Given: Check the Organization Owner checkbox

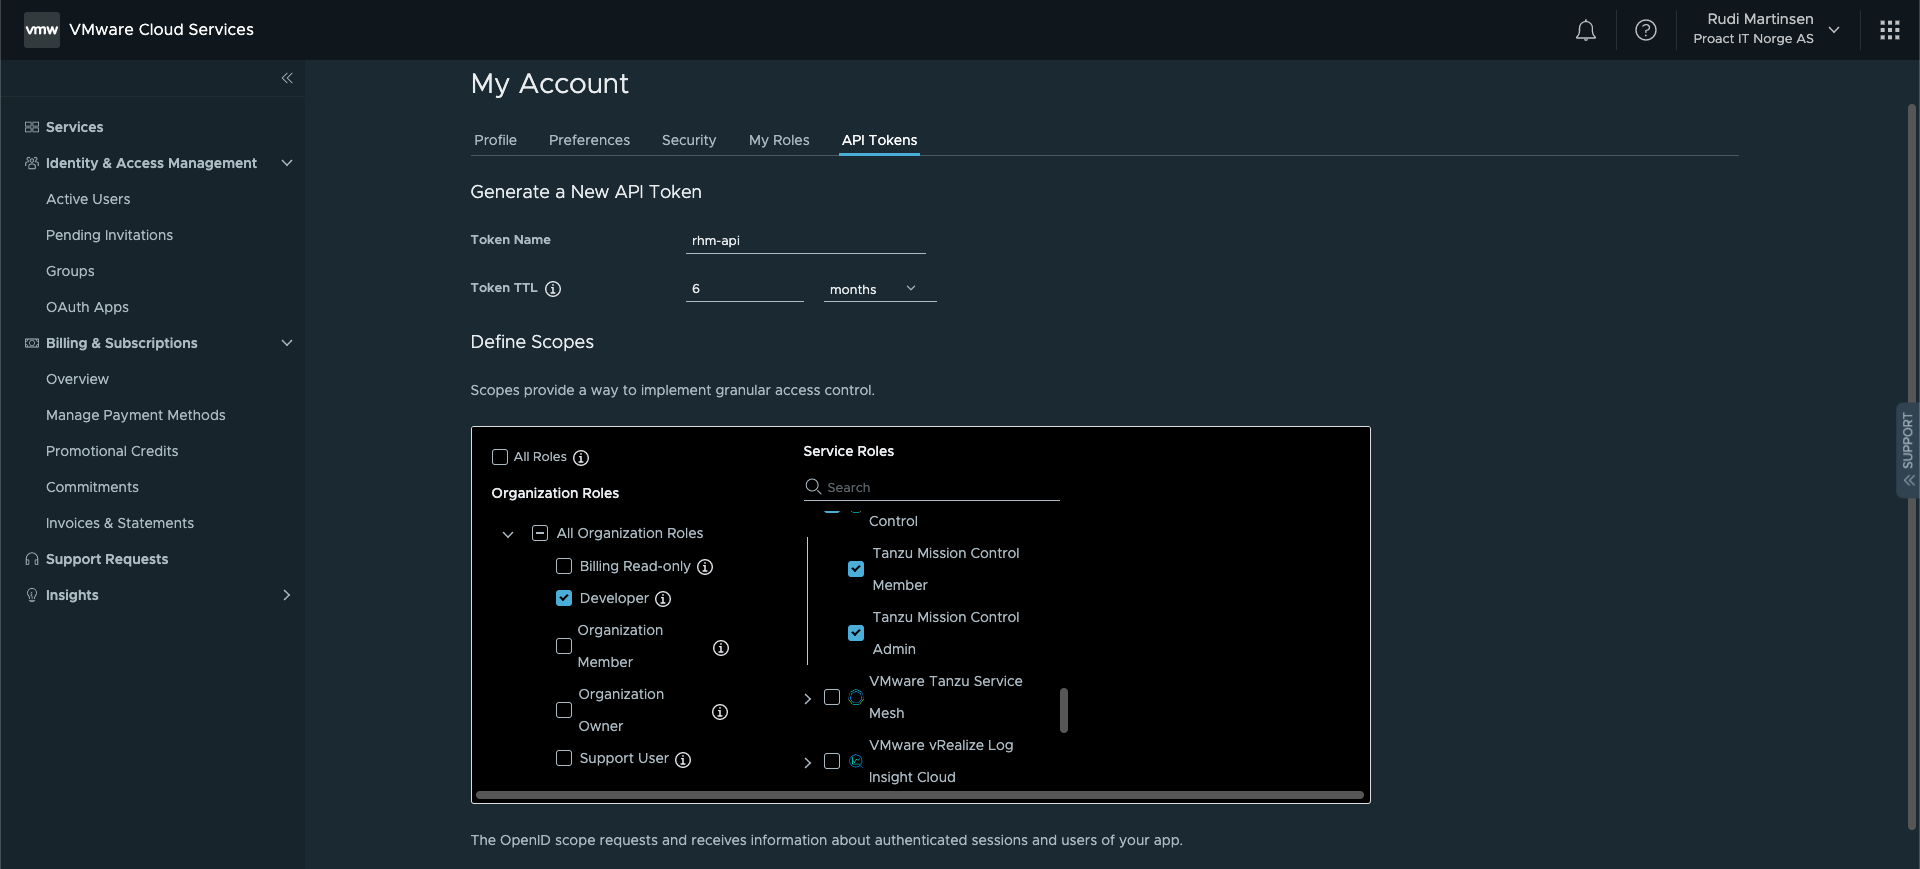Looking at the screenshot, I should click(564, 710).
